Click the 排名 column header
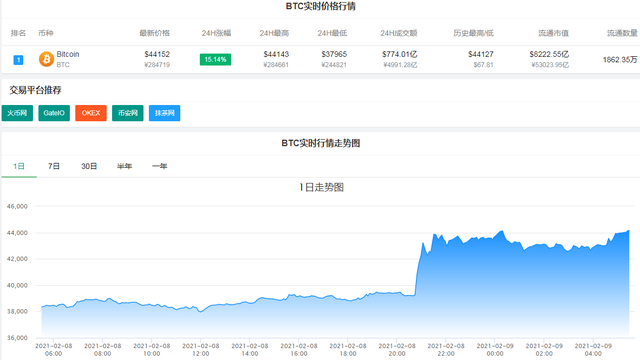 tap(18, 33)
